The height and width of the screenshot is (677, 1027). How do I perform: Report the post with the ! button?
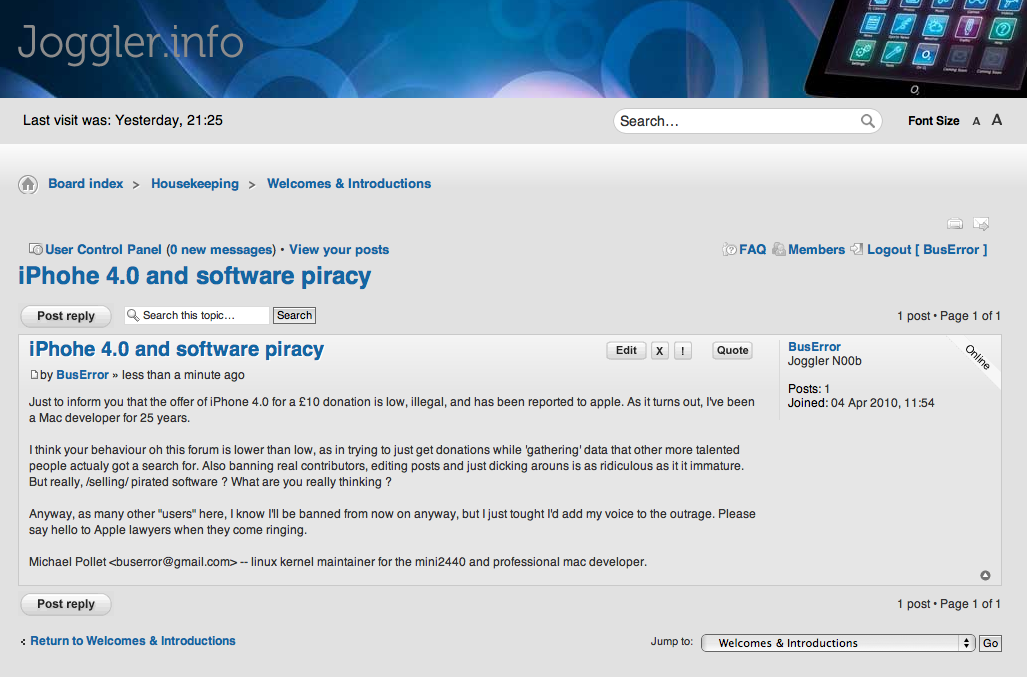(x=682, y=351)
